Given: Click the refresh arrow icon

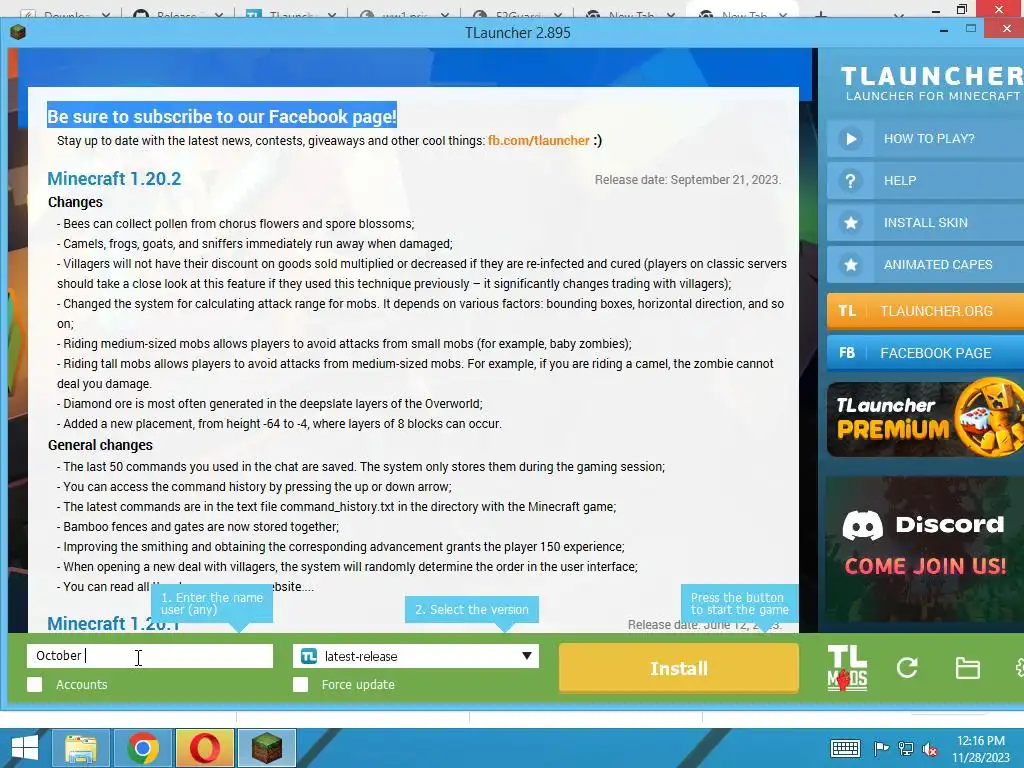Looking at the screenshot, I should point(907,667).
